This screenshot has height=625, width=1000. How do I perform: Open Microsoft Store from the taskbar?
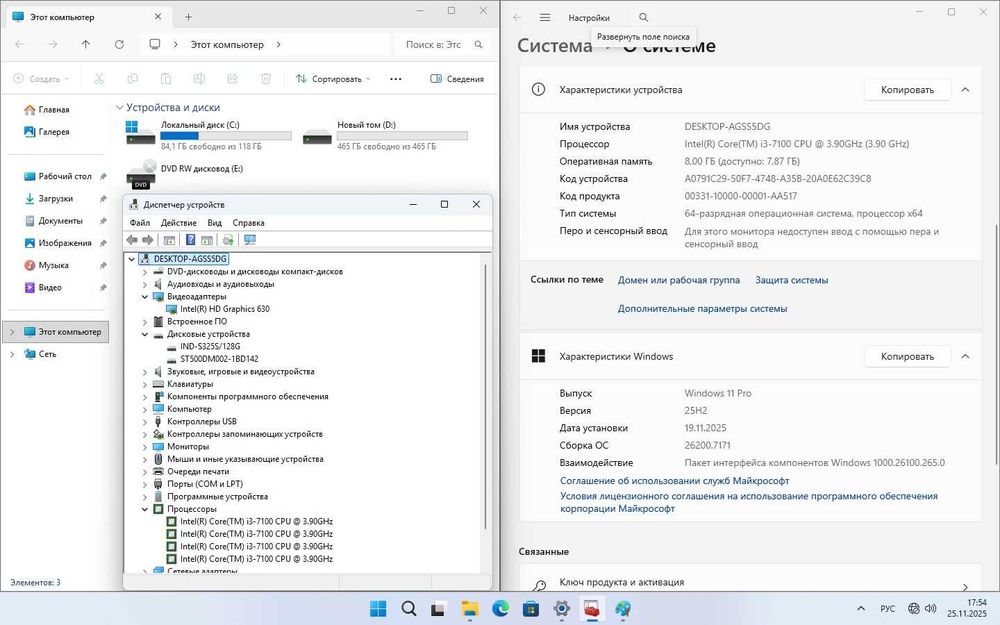pos(531,608)
